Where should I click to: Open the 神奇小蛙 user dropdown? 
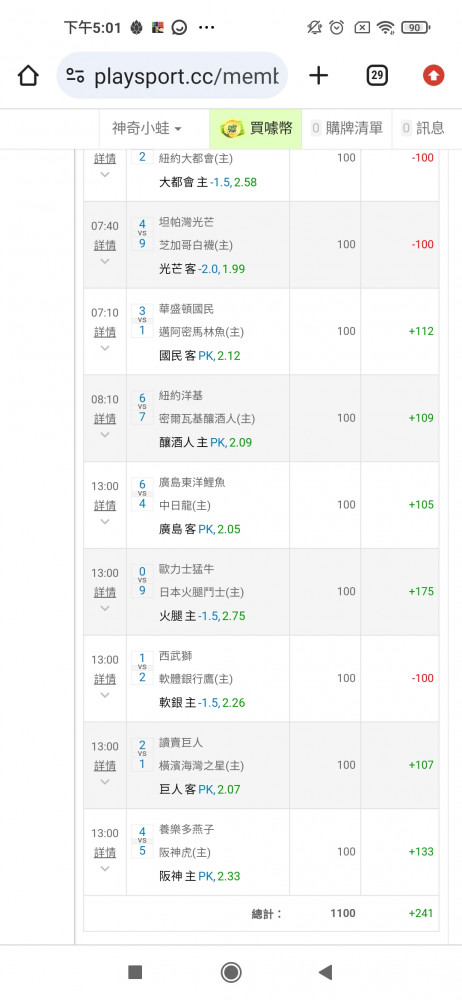147,128
